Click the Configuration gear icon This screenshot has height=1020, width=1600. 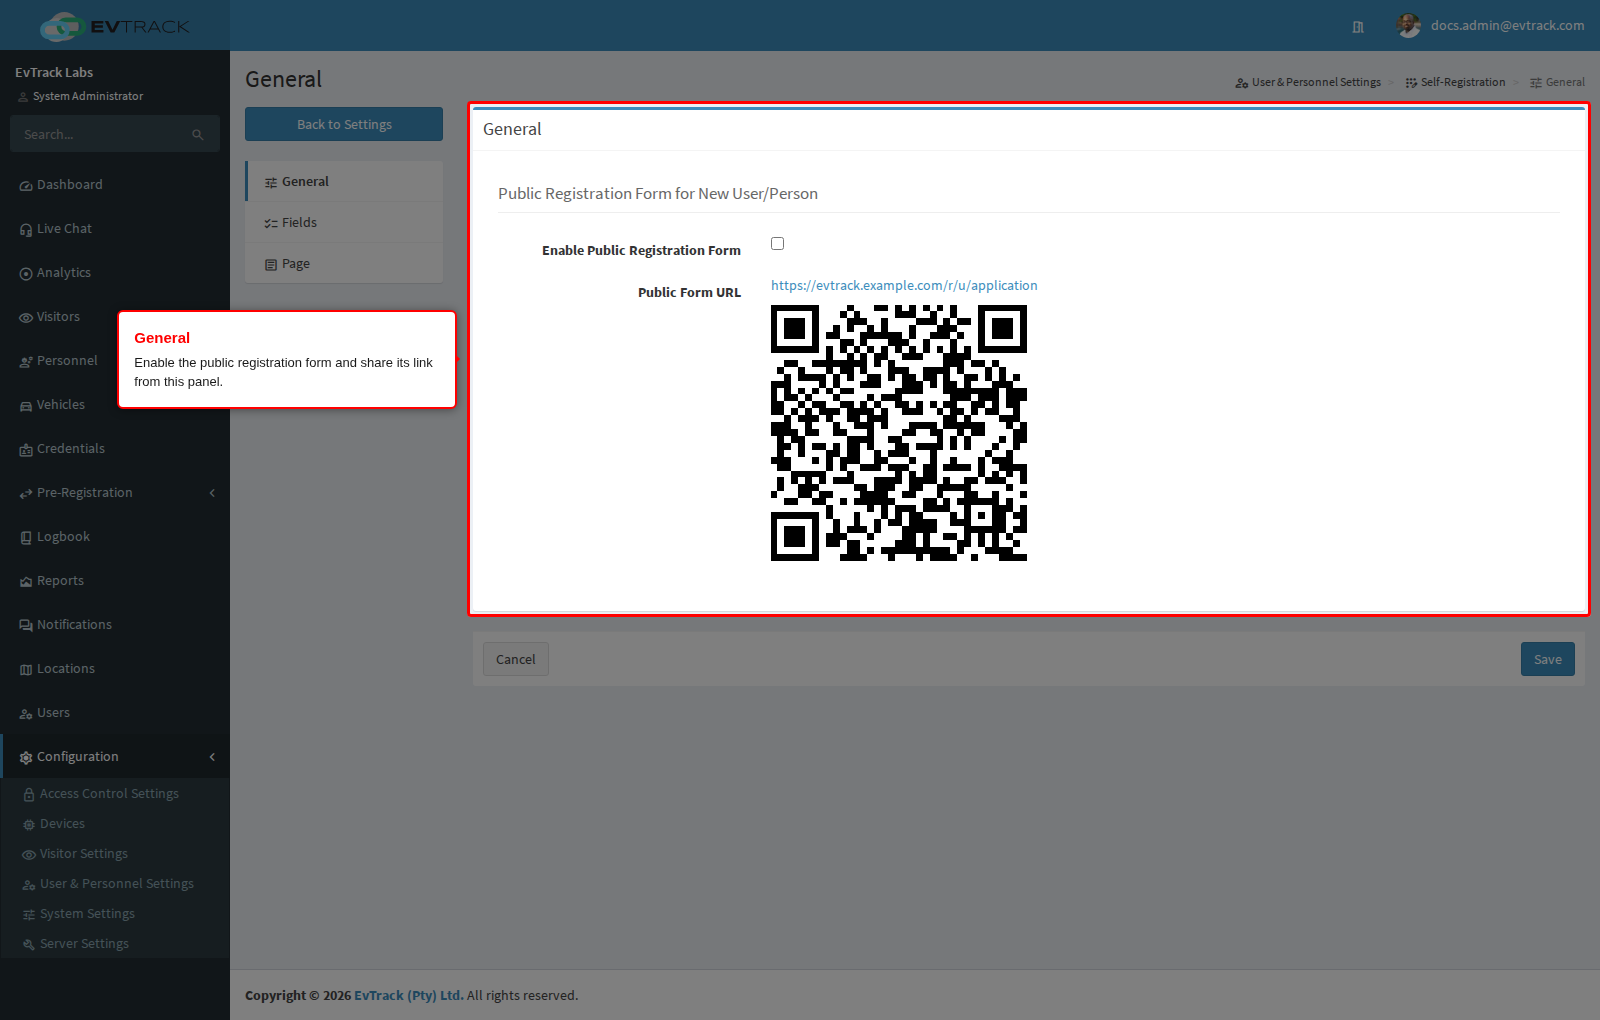26,758
